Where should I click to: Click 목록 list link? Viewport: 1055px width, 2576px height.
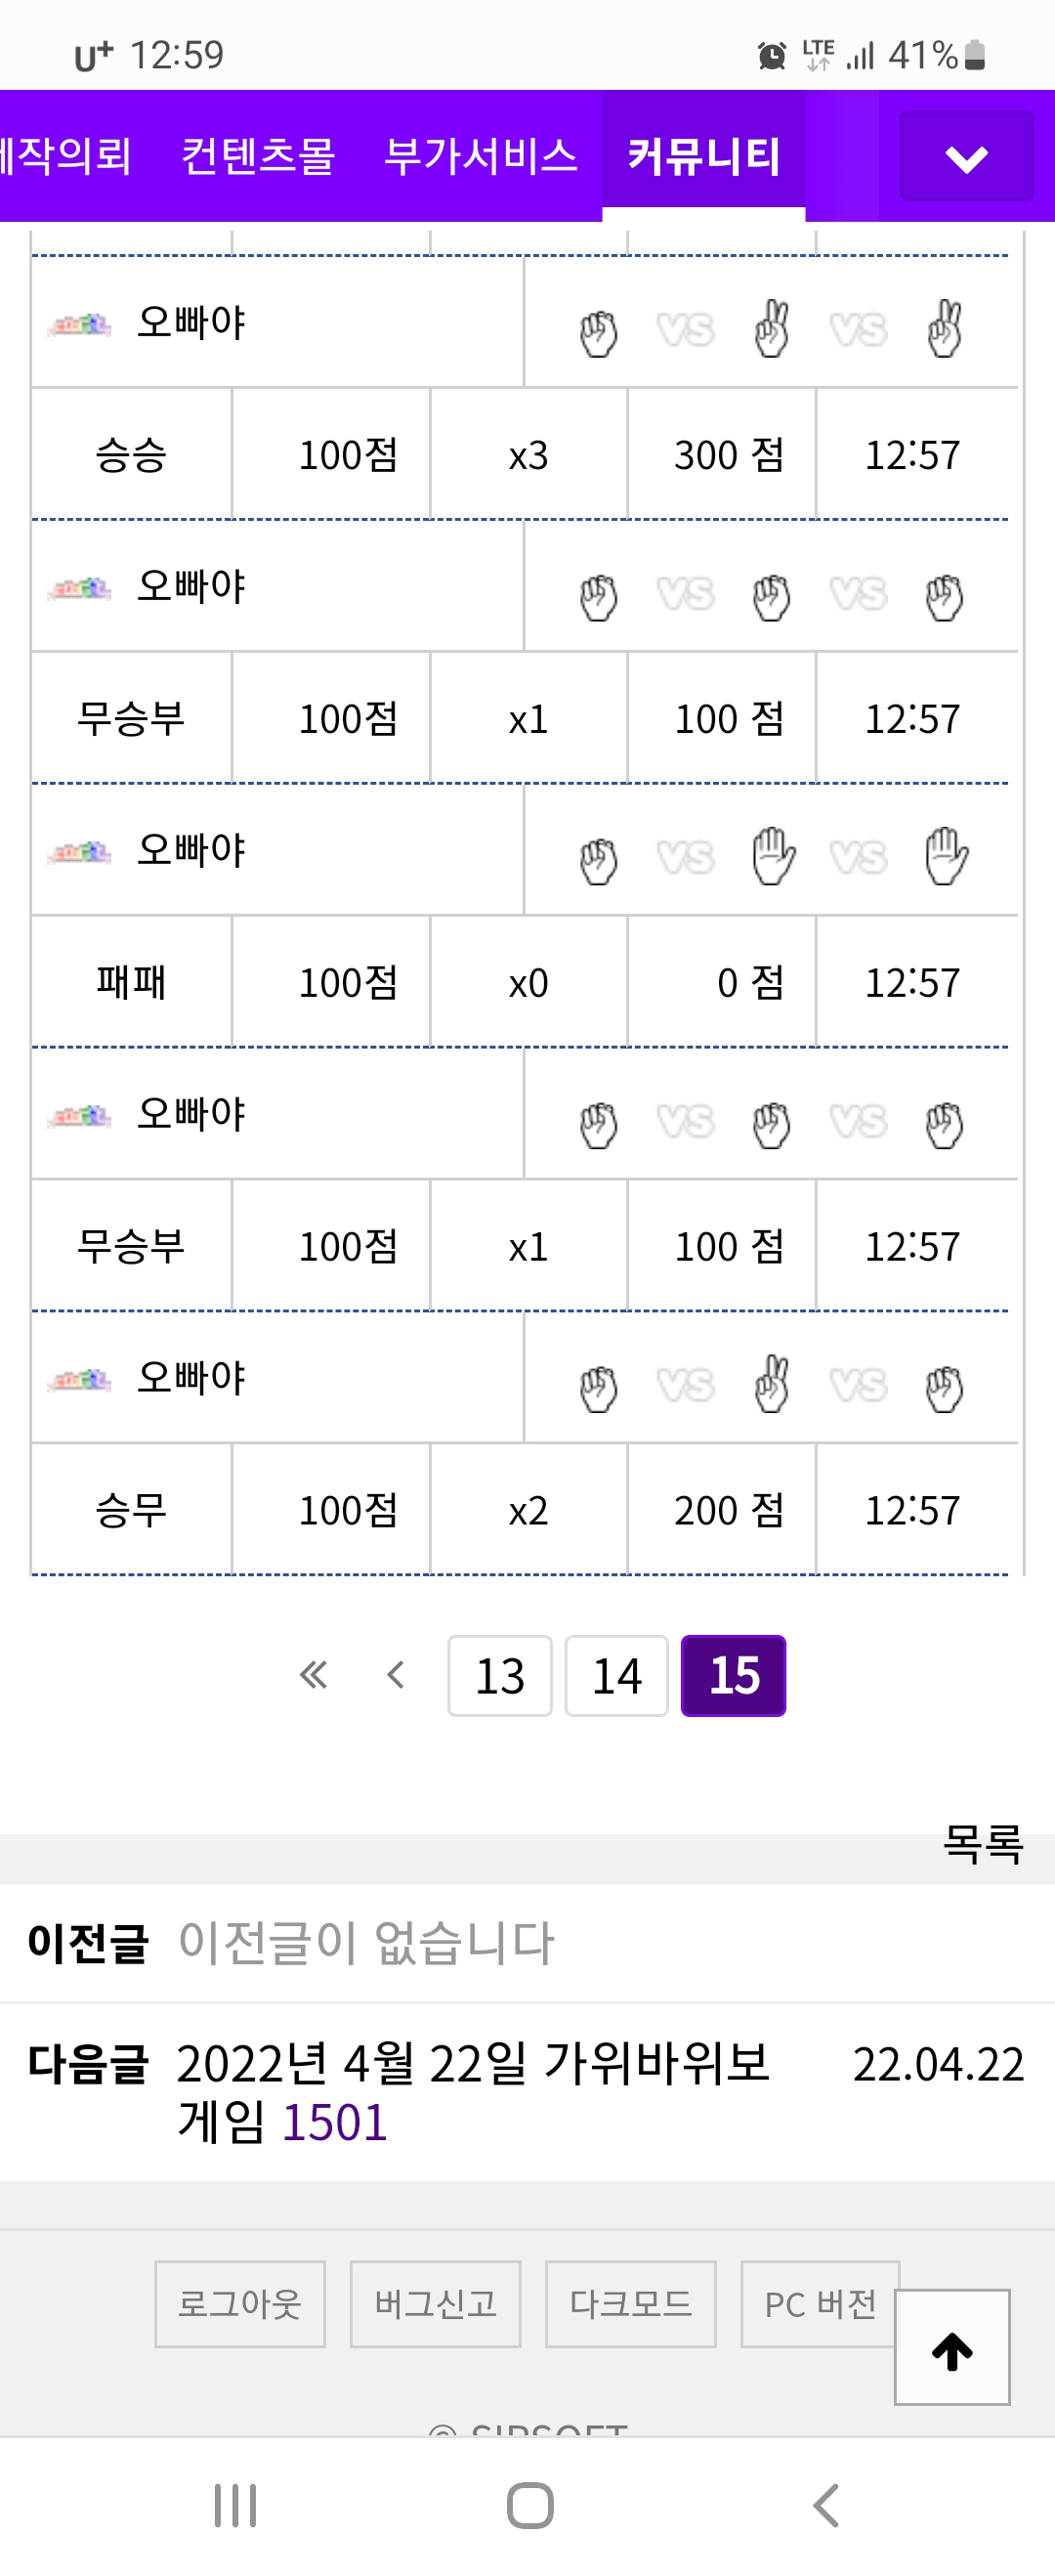(x=982, y=1843)
